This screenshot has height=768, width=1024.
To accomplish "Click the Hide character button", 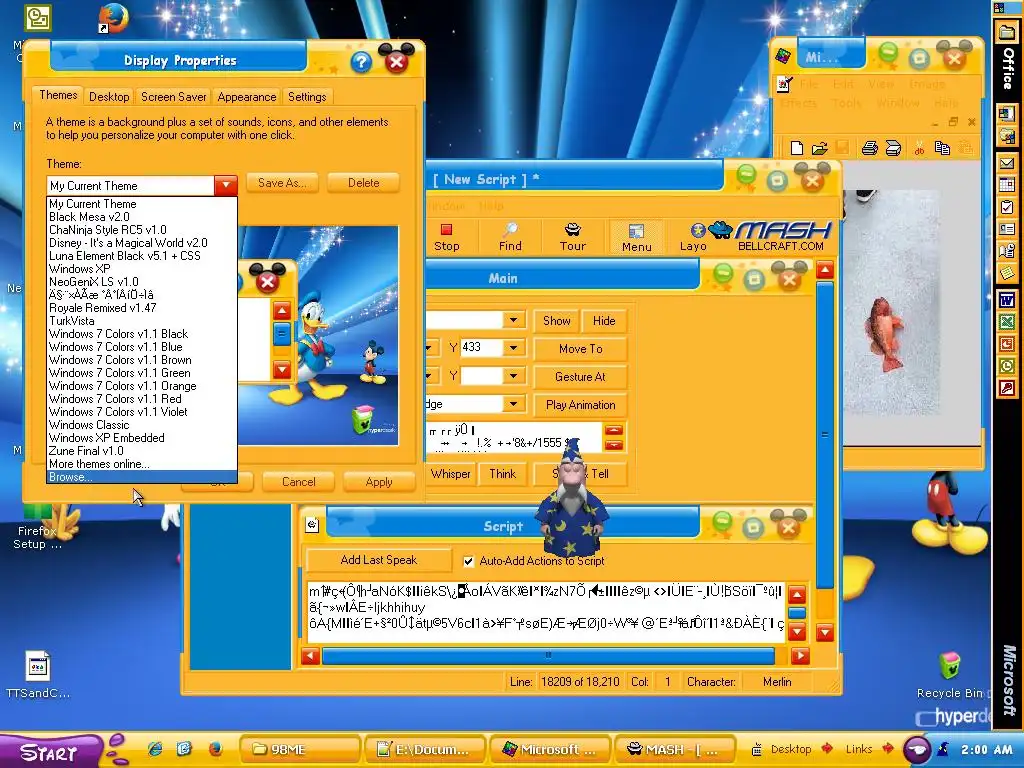I will (604, 321).
